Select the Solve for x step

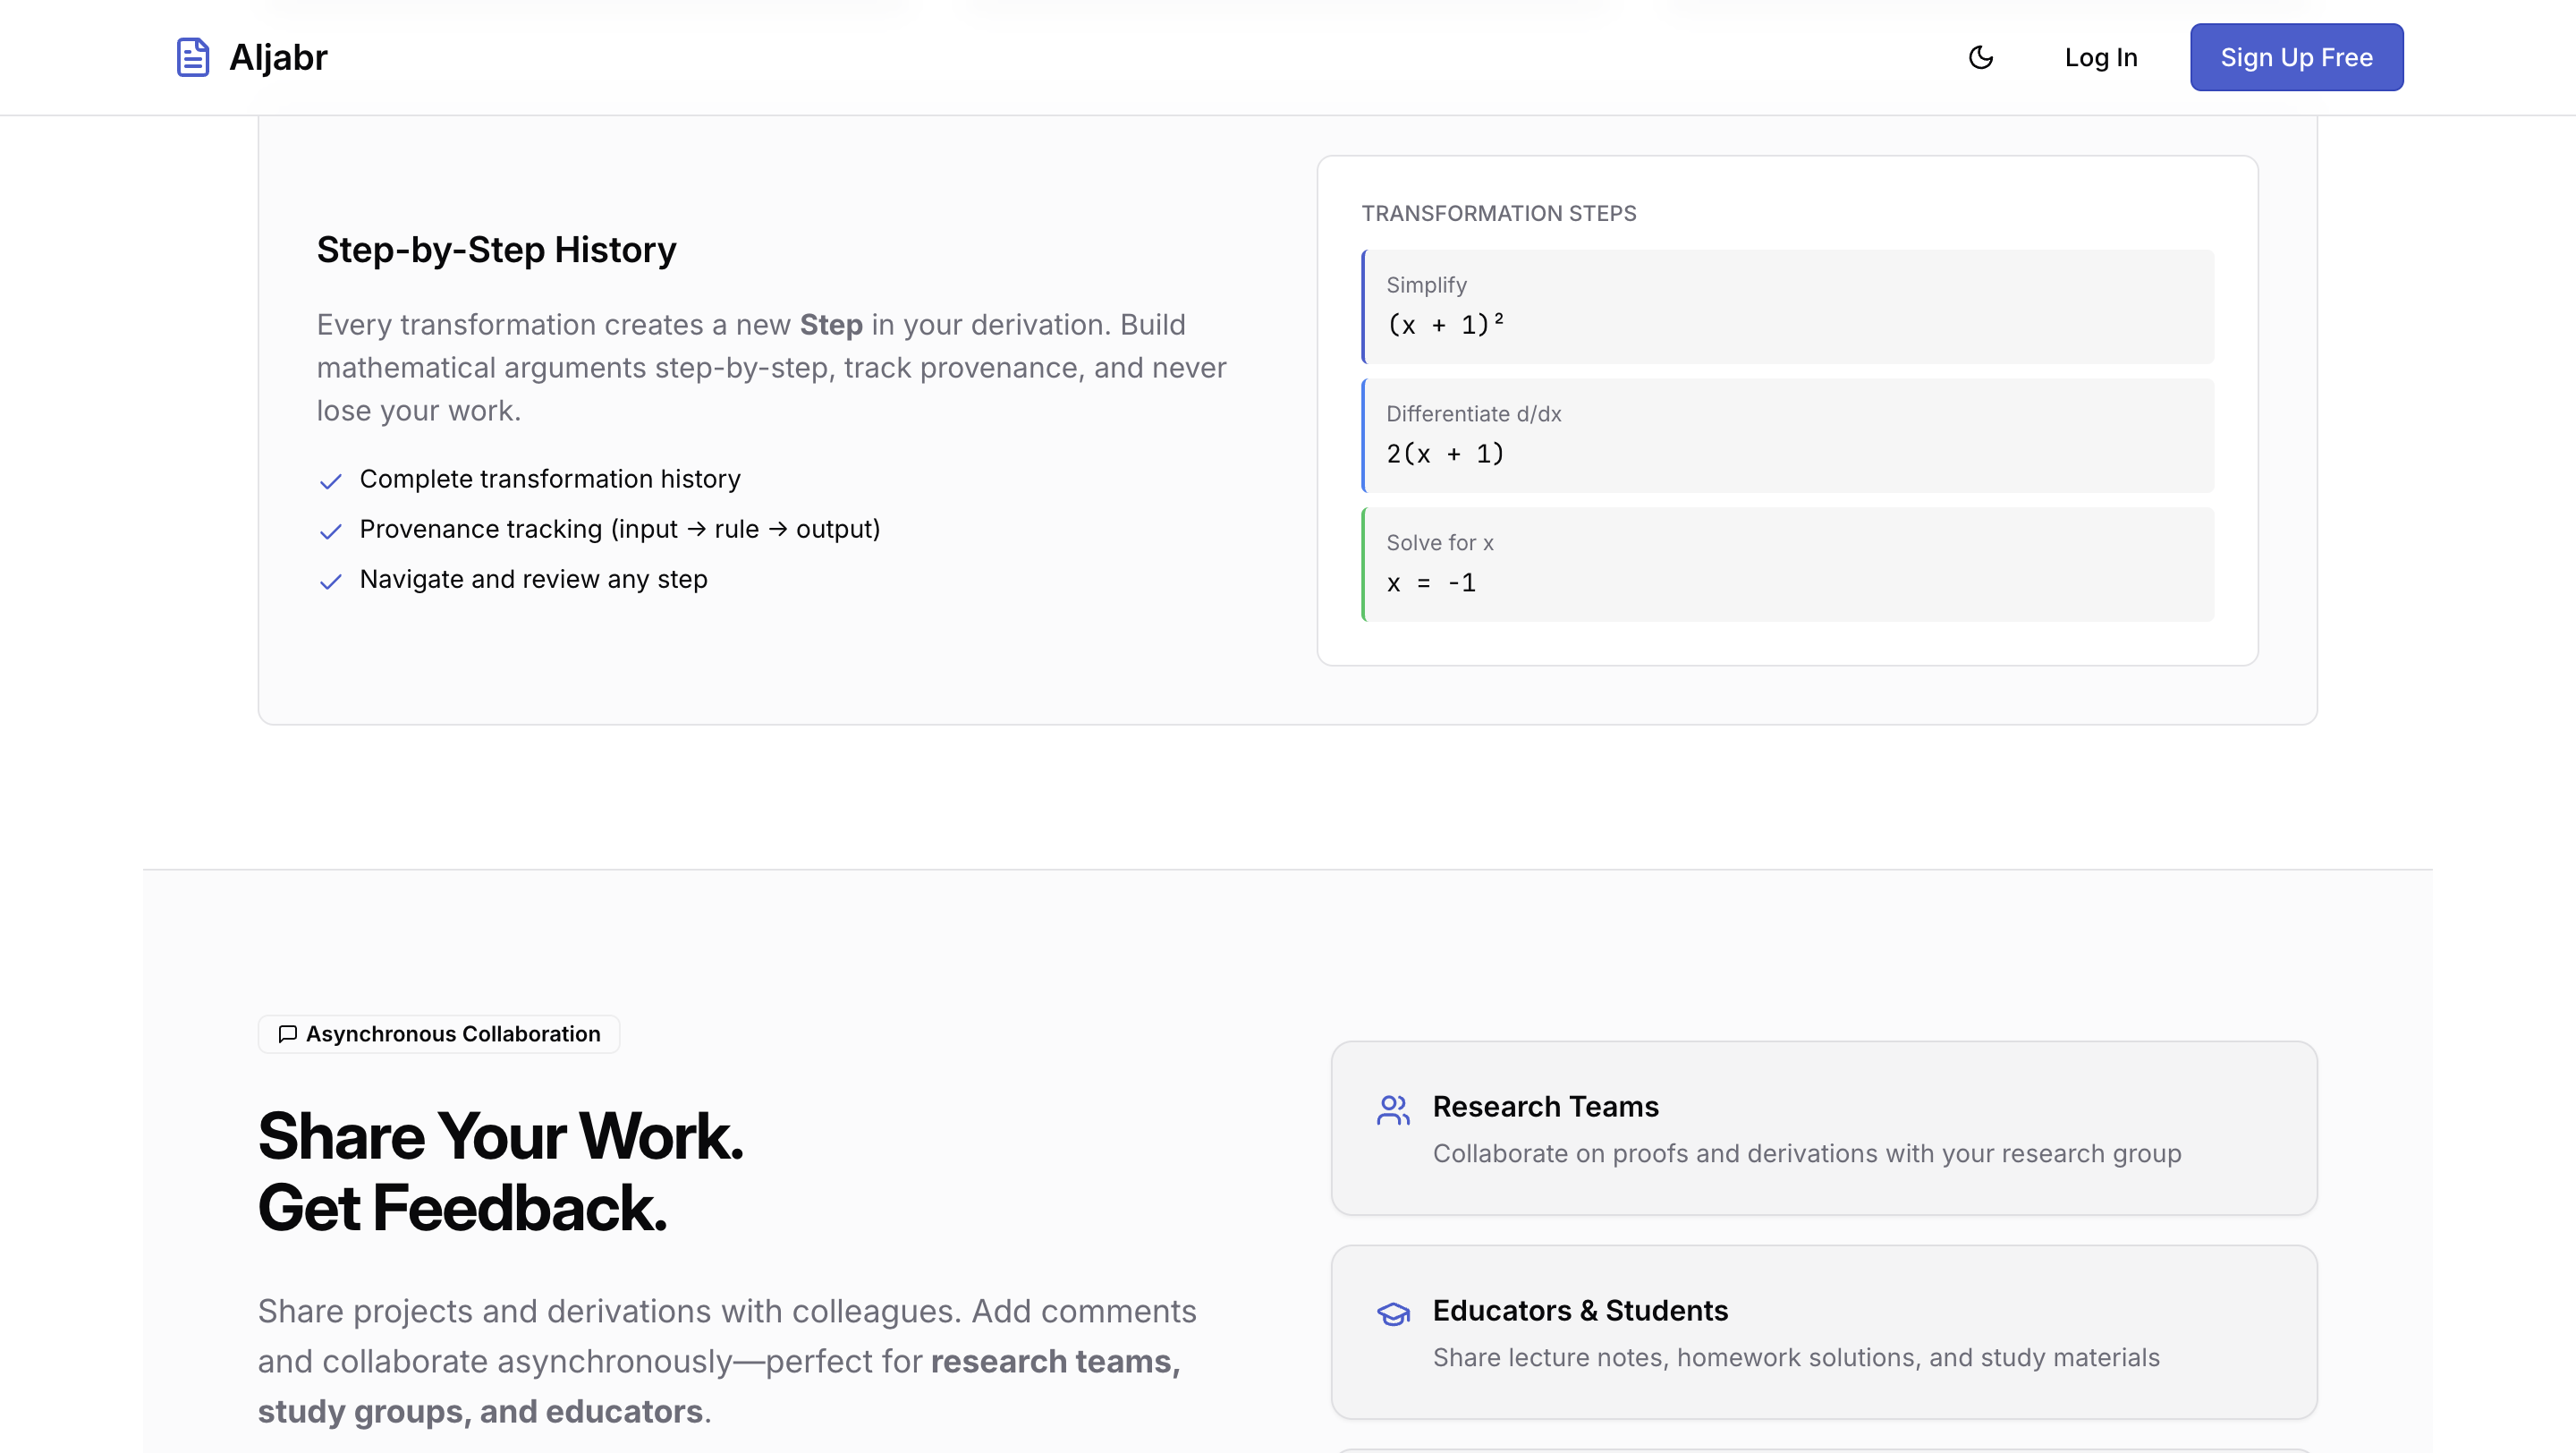click(x=1787, y=564)
